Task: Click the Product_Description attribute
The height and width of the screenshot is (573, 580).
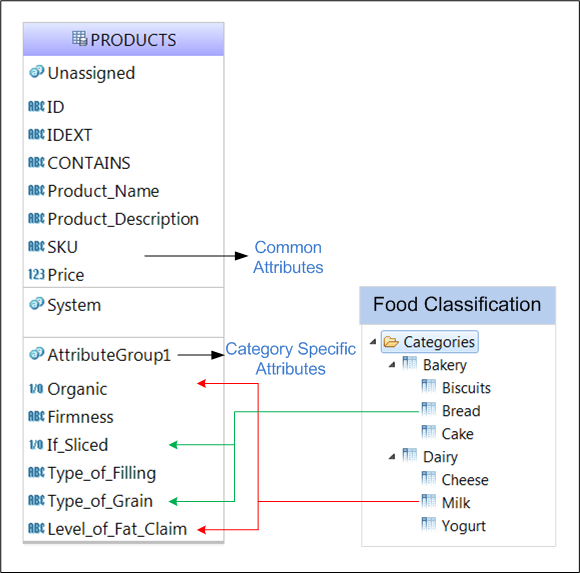Action: 123,219
